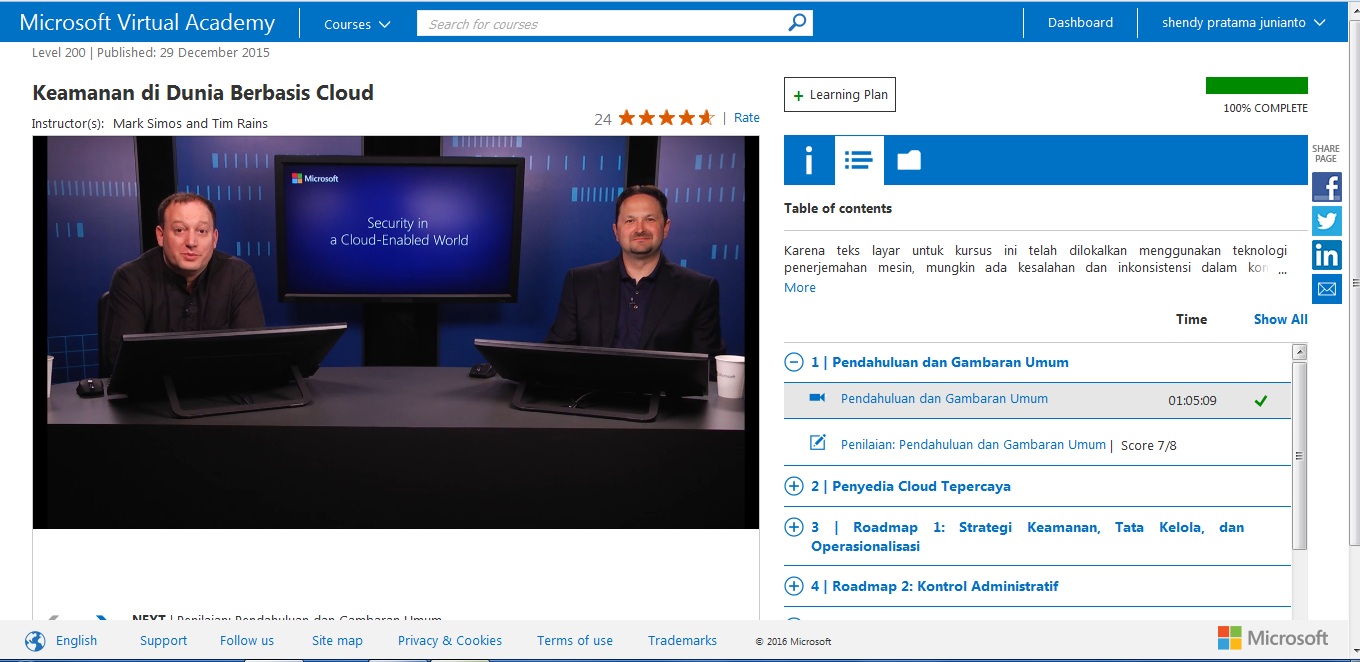Click the globe icon next to English
Viewport: 1360px width, 662px height.
35,639
